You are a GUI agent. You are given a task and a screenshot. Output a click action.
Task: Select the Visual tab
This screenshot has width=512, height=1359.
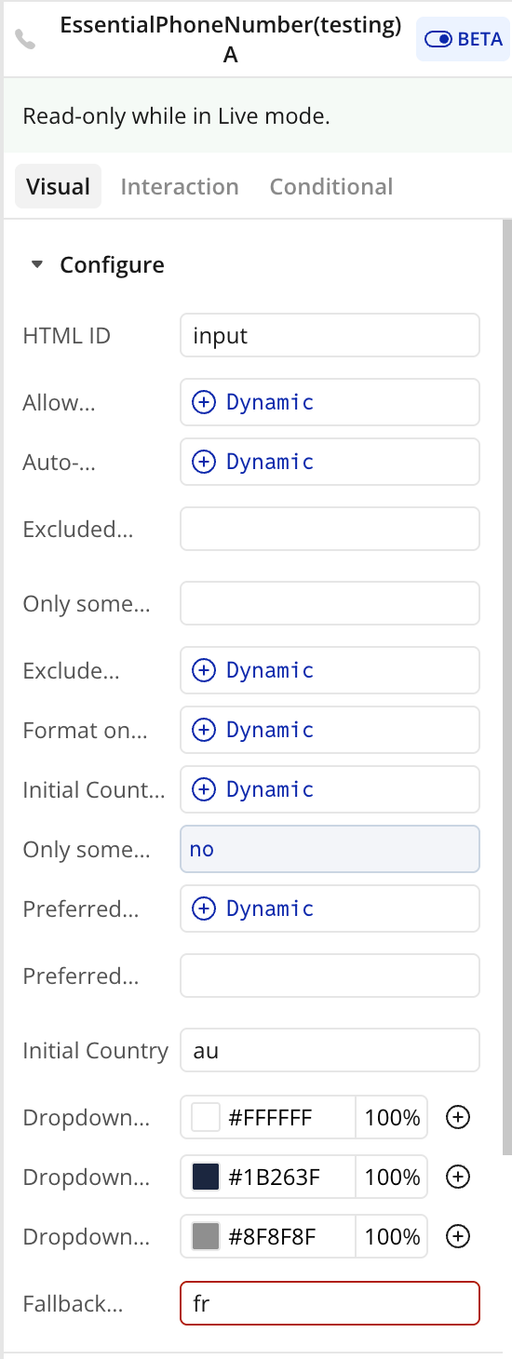coord(58,187)
